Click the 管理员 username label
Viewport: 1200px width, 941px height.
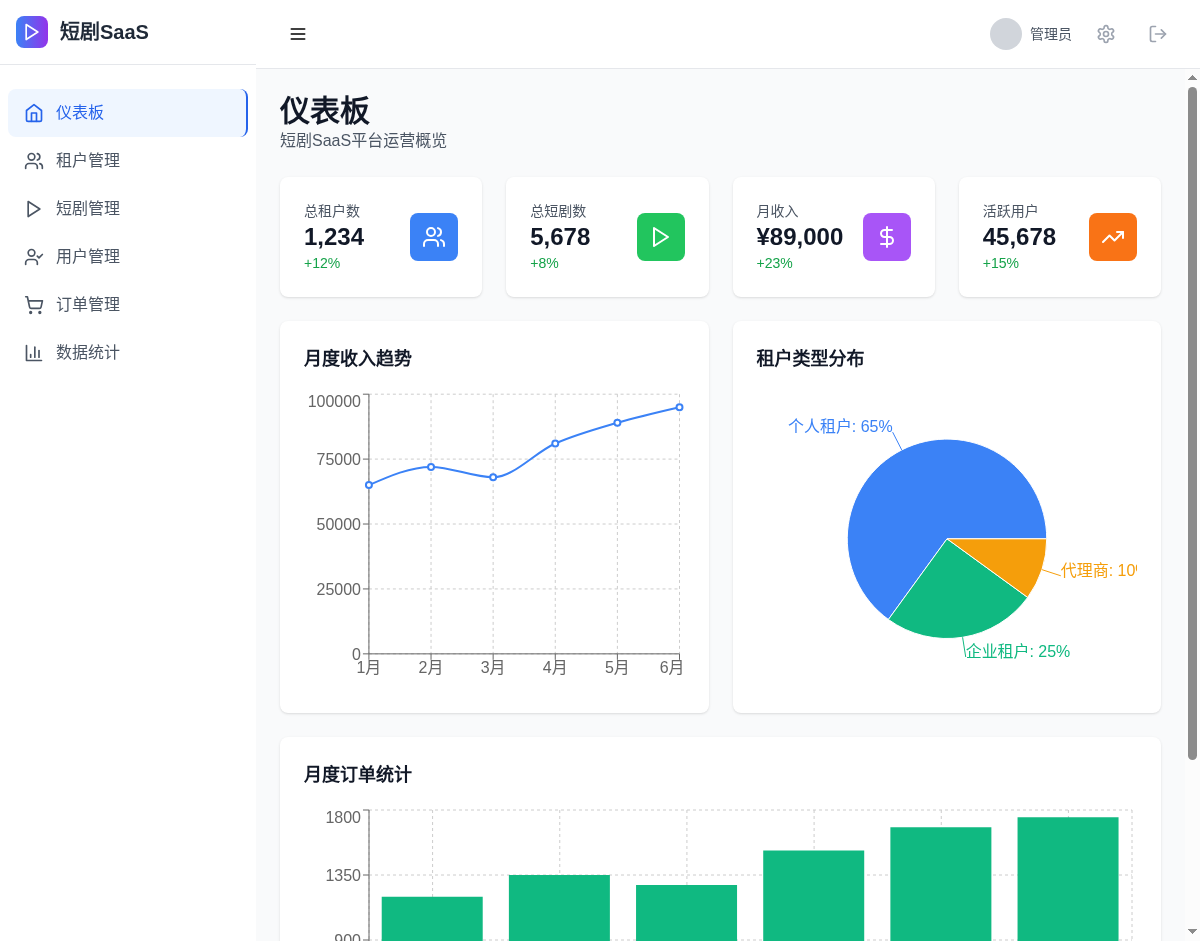pos(1050,34)
